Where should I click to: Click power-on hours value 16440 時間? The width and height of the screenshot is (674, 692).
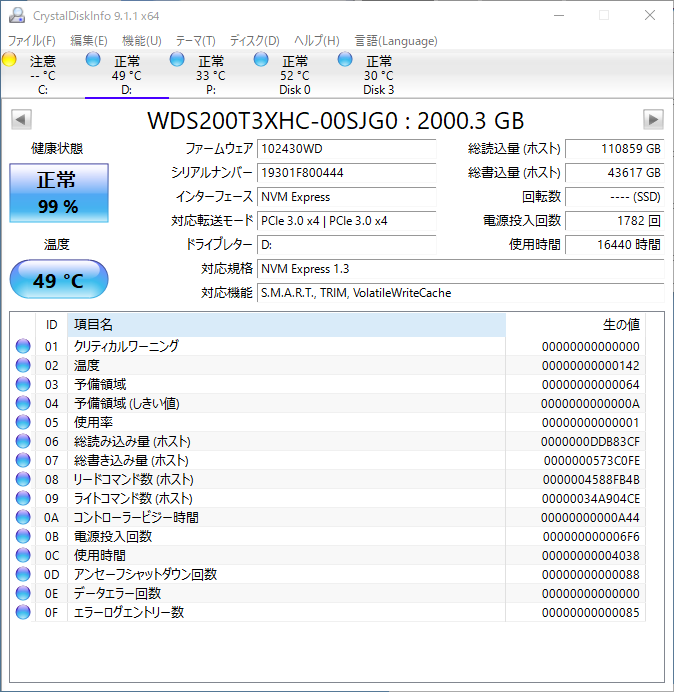(614, 244)
